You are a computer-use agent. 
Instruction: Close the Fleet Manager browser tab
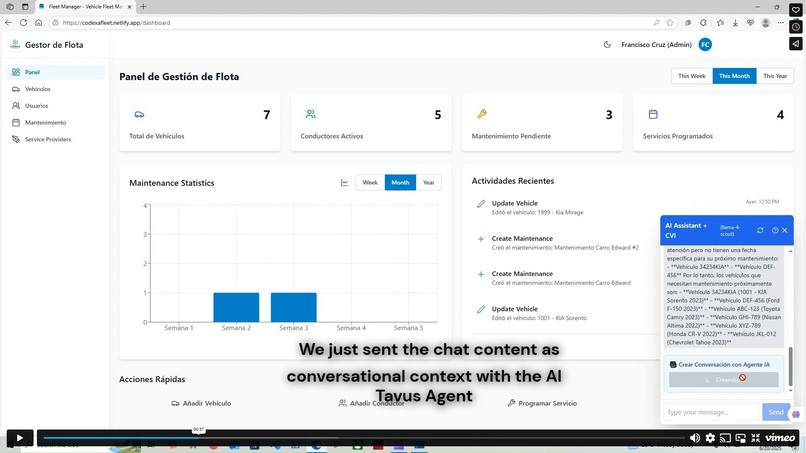coord(129,7)
